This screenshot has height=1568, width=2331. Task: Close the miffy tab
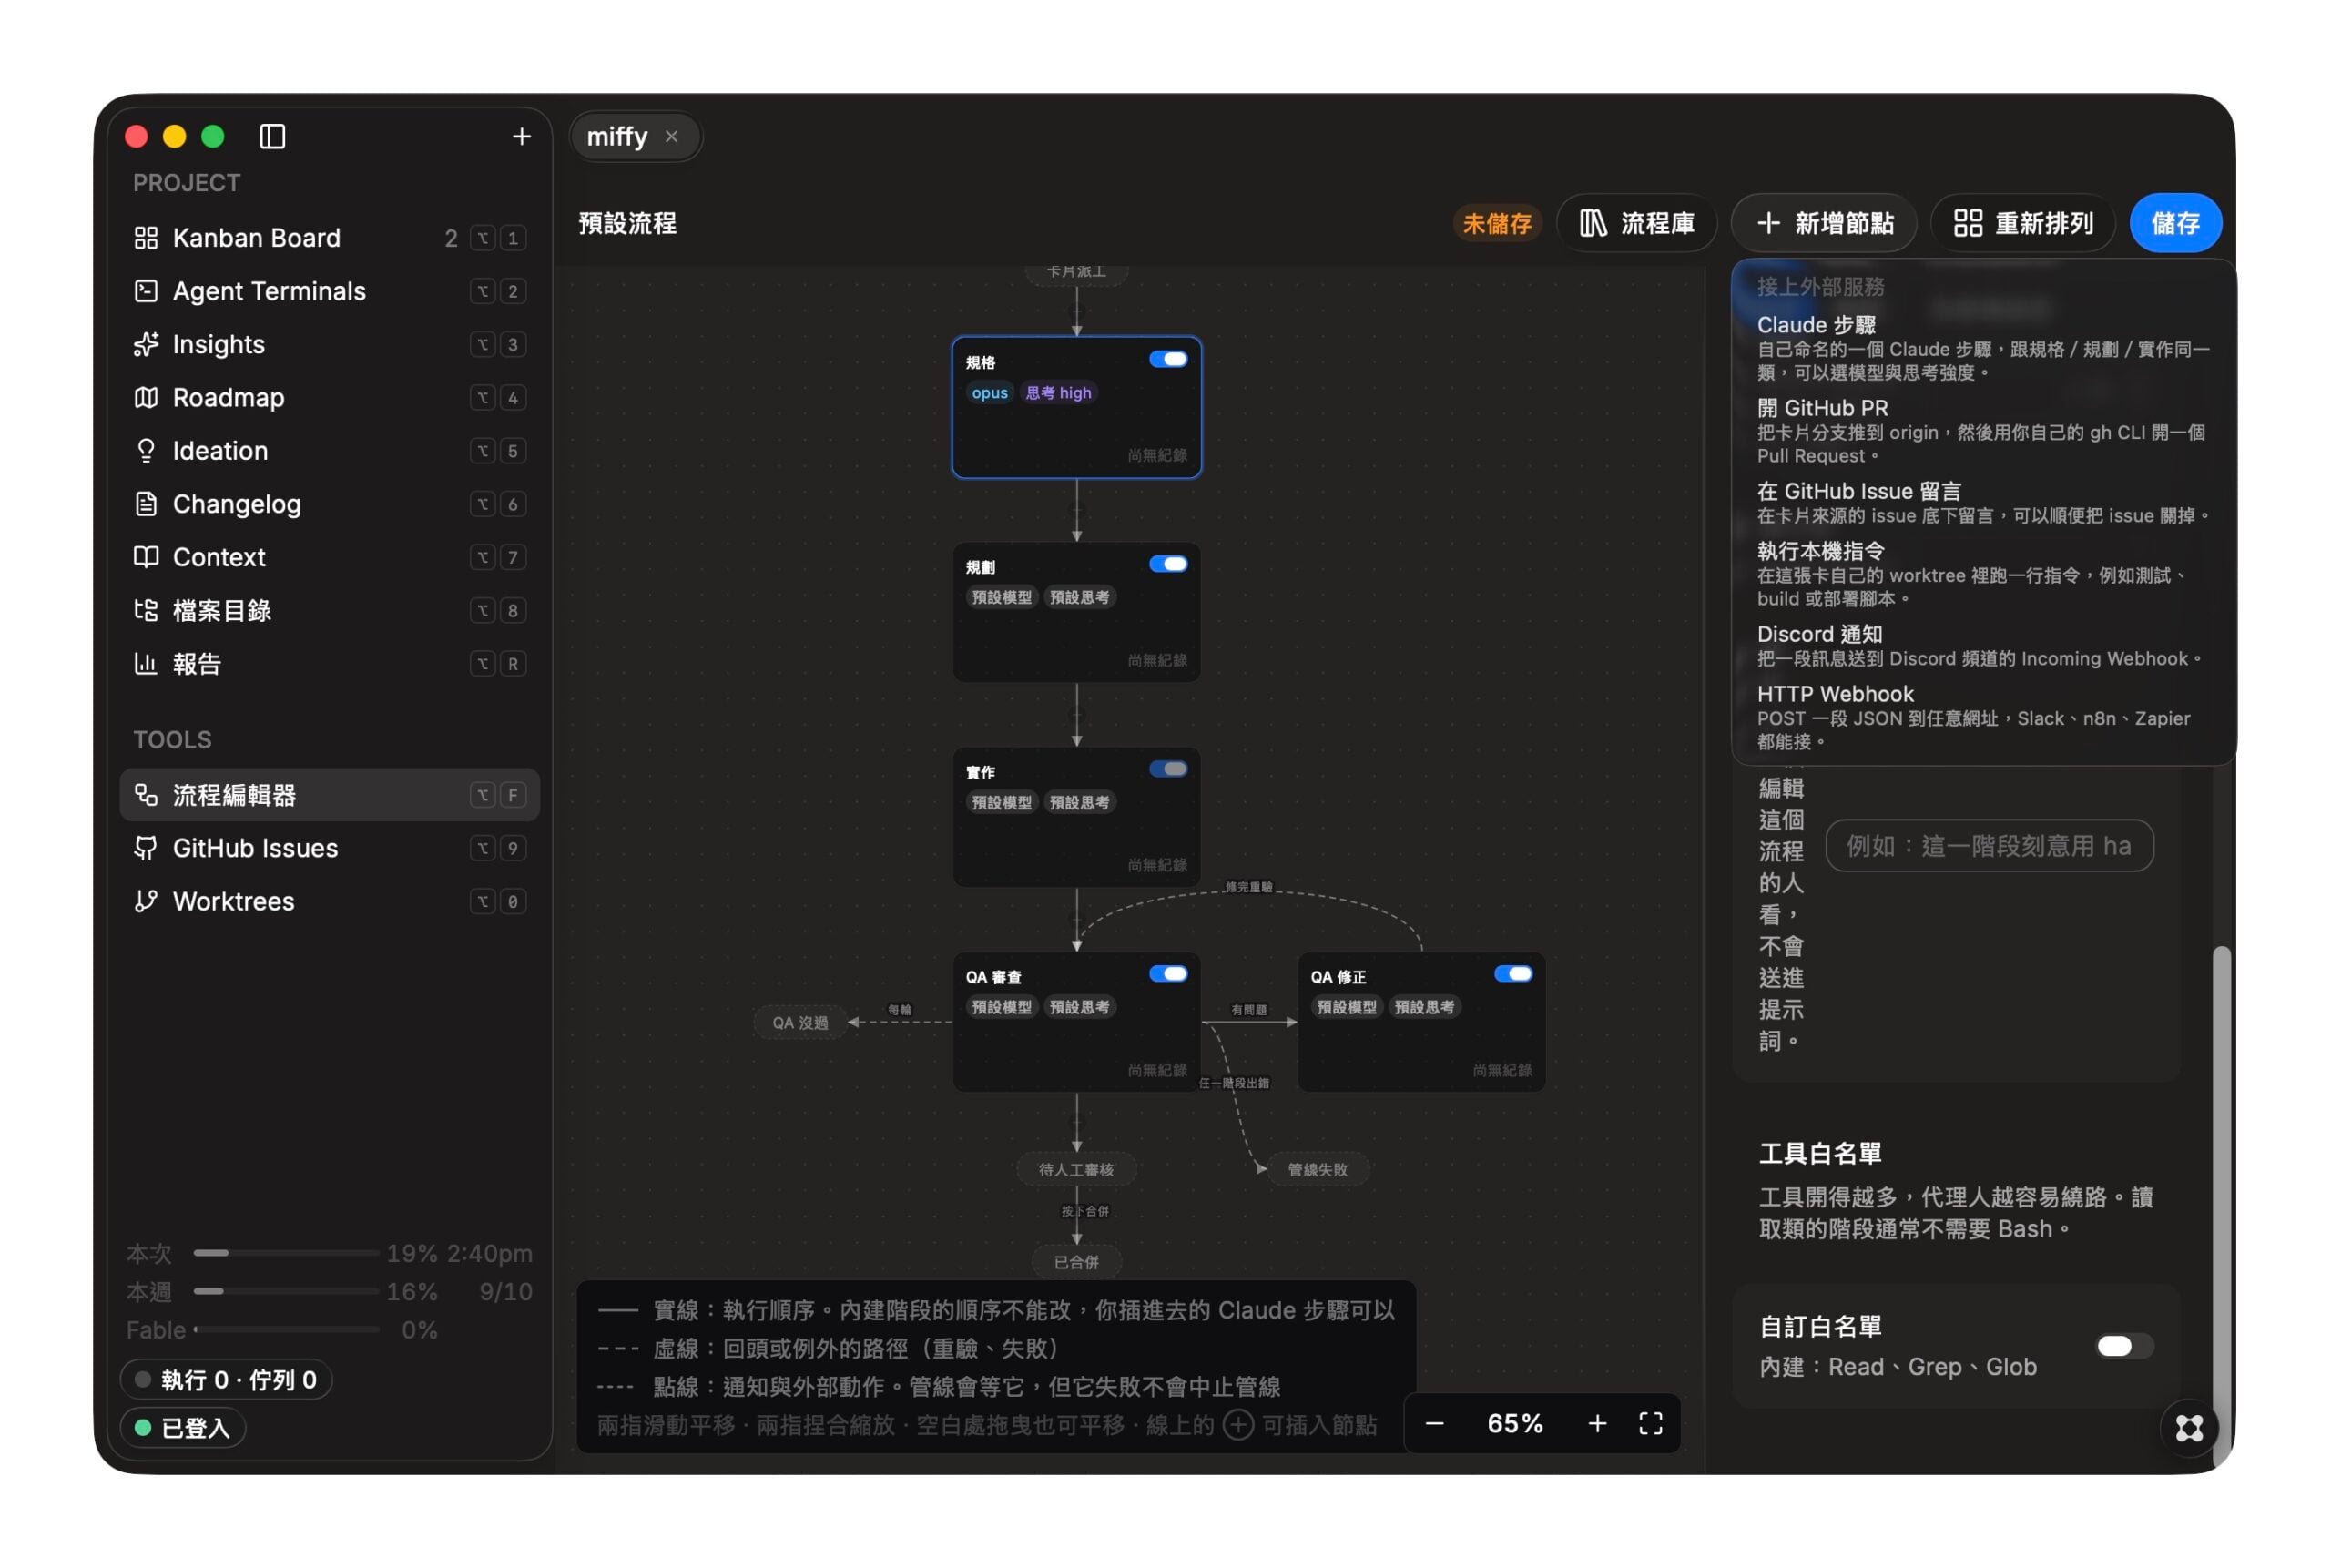tap(672, 136)
